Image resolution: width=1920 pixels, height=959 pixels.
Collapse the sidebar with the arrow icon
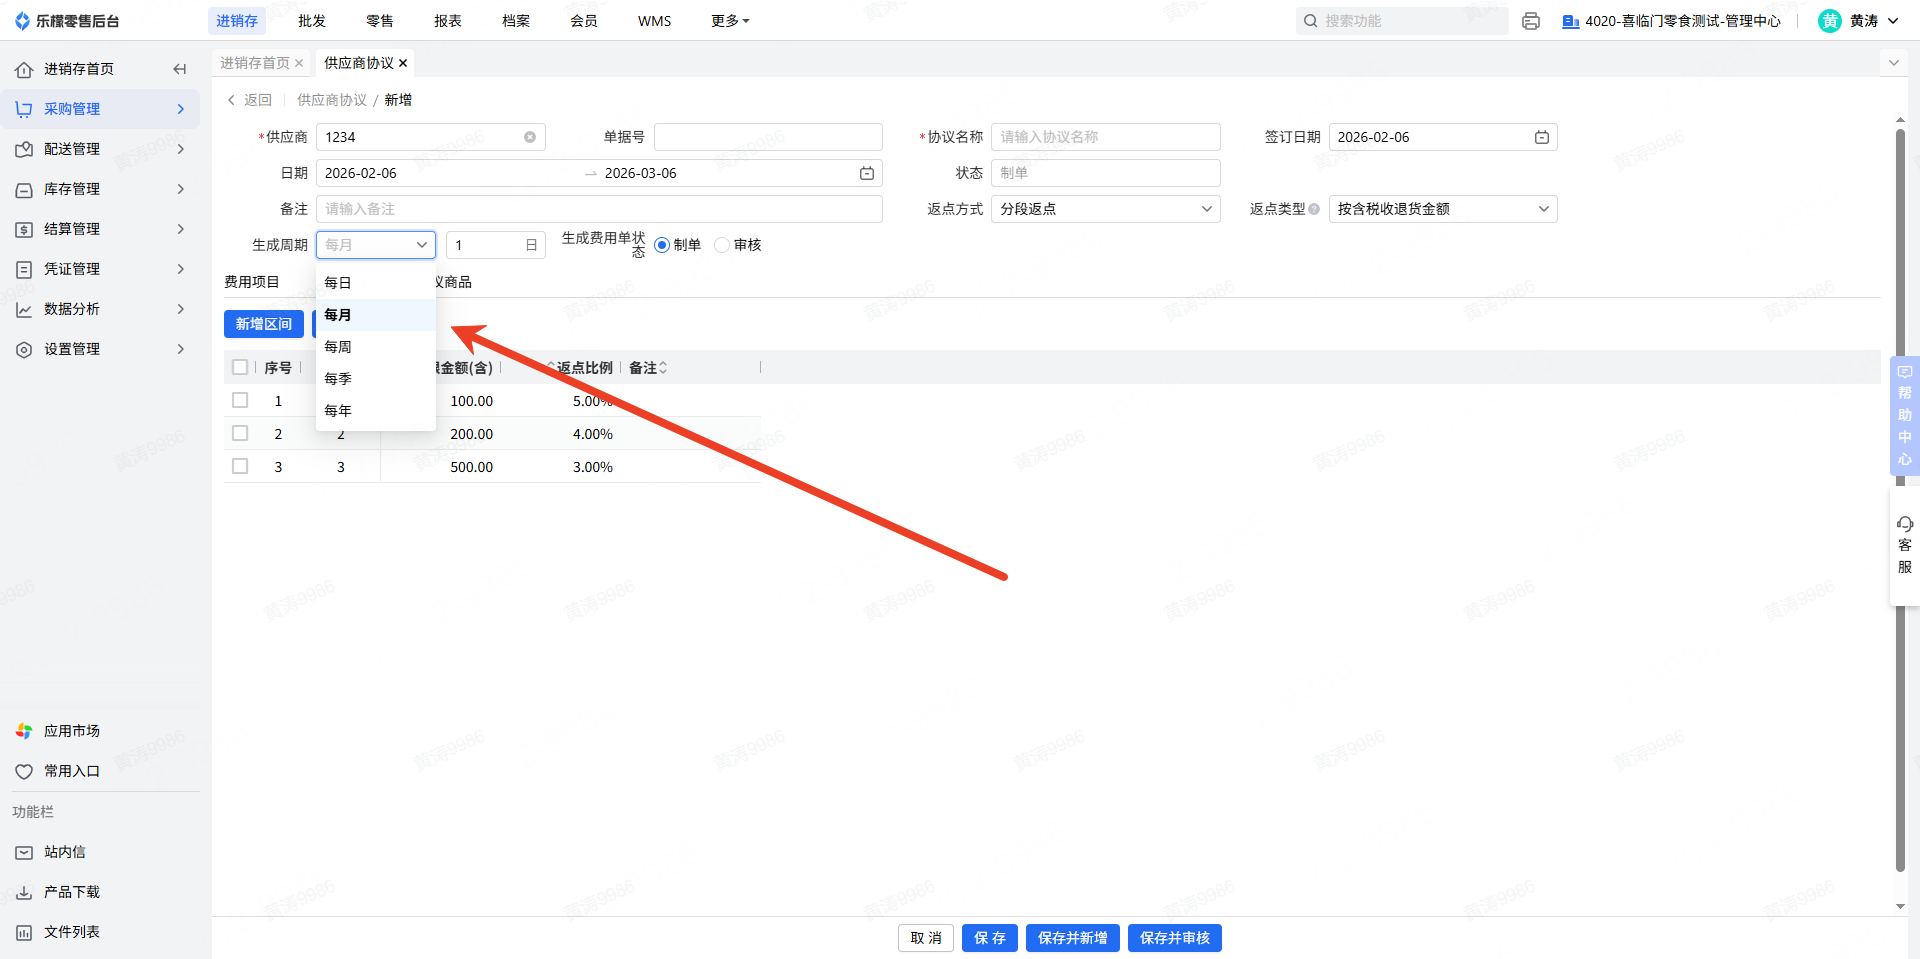click(180, 69)
